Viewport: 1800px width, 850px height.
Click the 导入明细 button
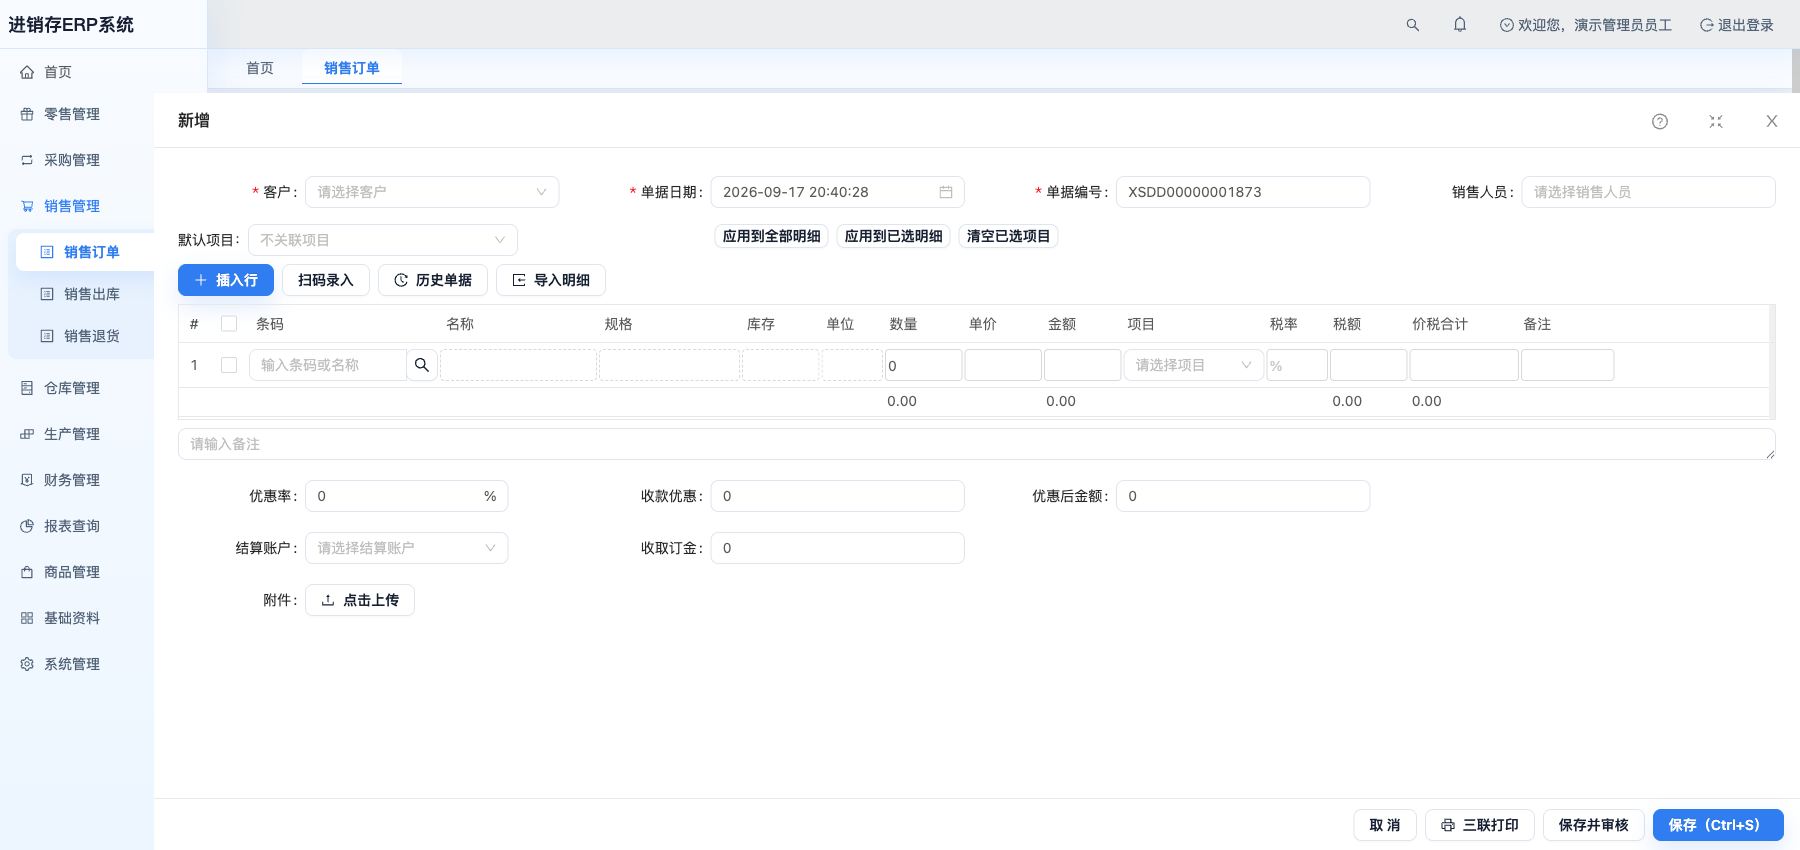pos(551,280)
